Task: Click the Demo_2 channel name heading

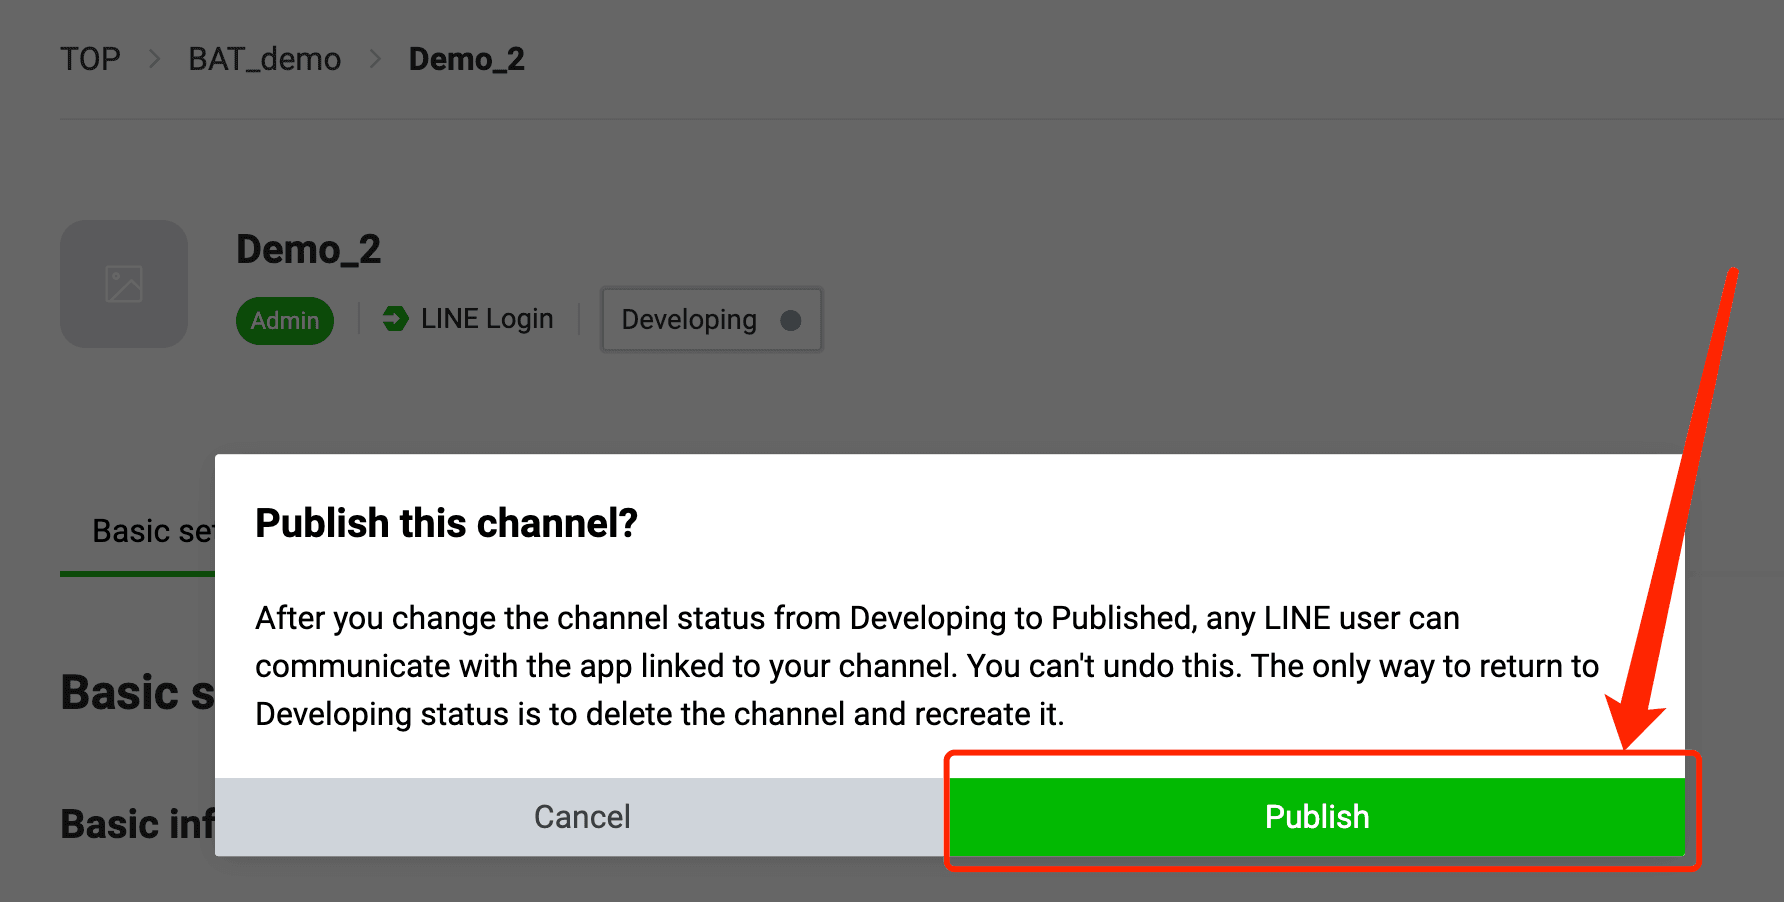Action: tap(308, 249)
